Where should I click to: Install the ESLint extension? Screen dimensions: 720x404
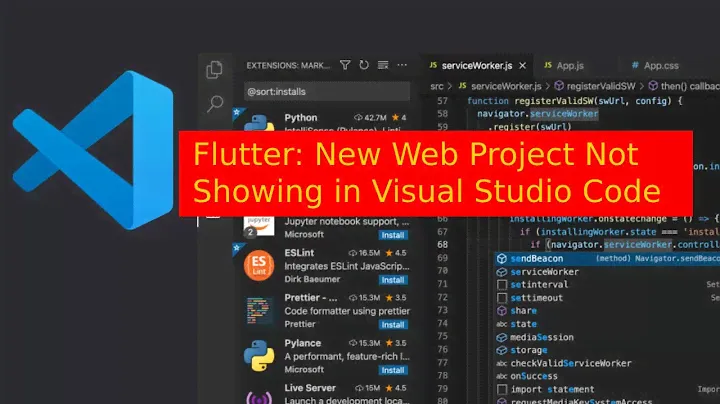tap(393, 280)
